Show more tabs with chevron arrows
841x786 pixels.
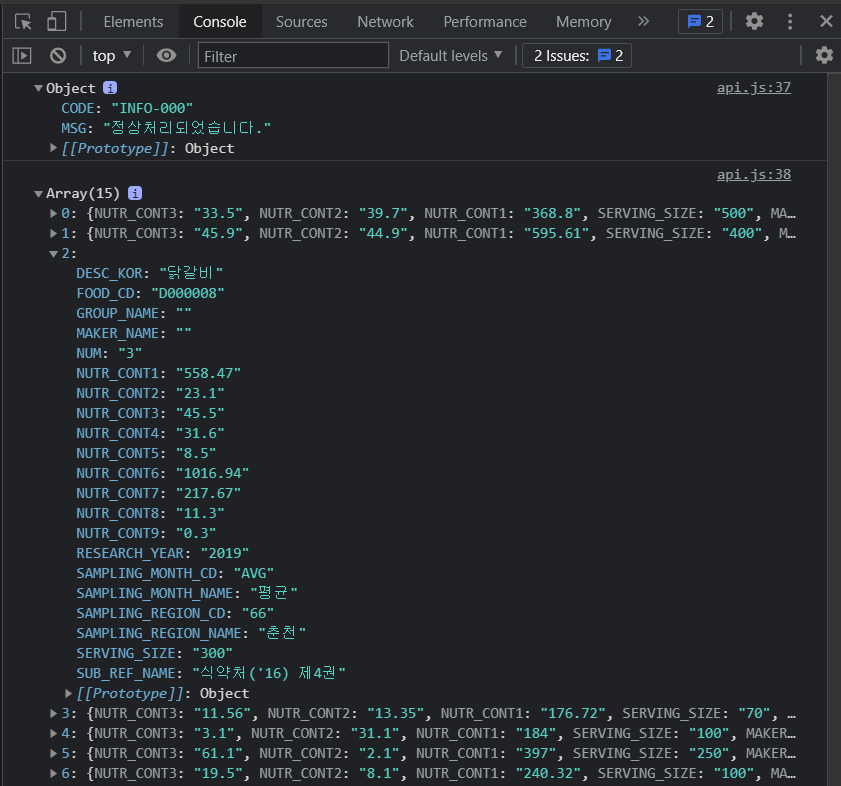[643, 21]
